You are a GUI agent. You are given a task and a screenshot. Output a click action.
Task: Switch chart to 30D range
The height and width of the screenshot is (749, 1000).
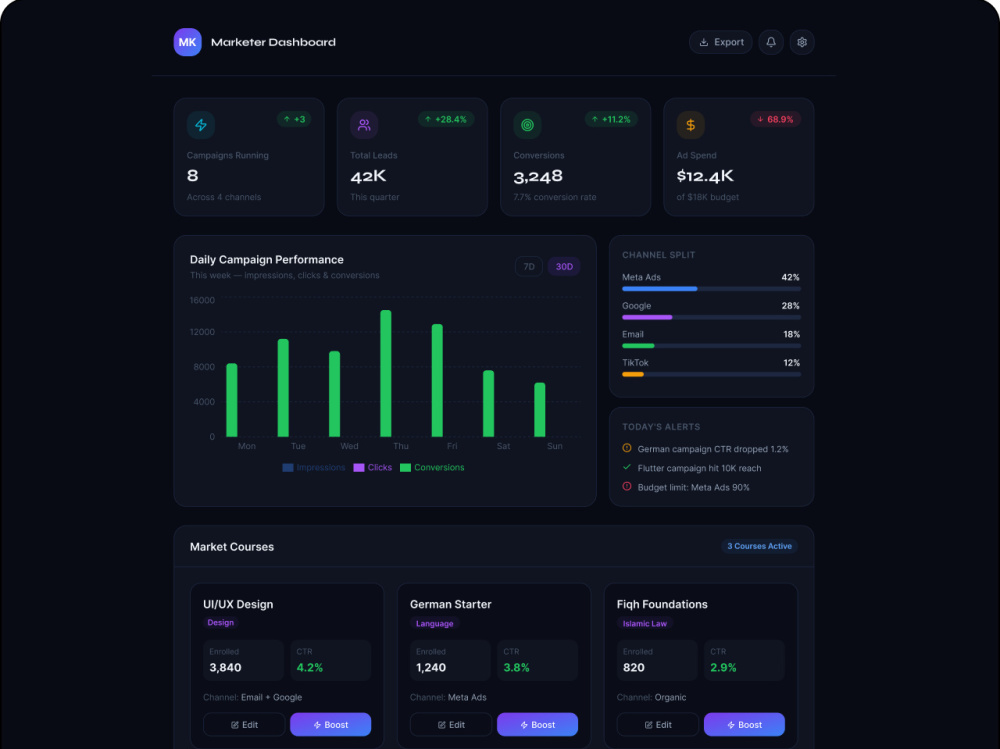pos(564,267)
